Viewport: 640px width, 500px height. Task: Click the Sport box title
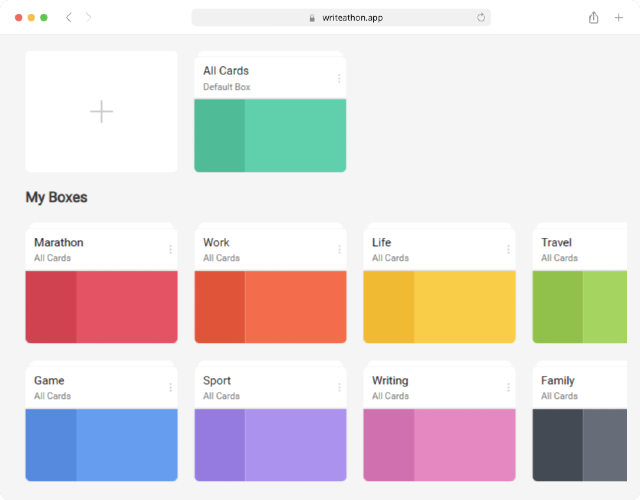coord(217,380)
